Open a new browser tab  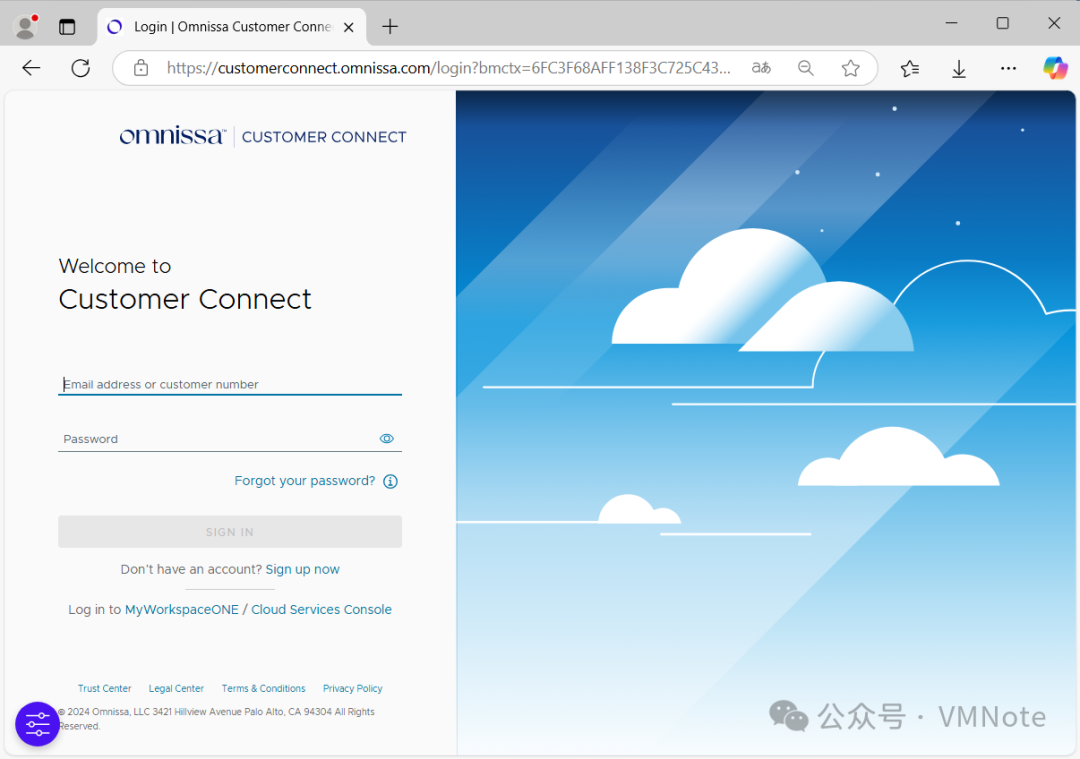click(390, 27)
